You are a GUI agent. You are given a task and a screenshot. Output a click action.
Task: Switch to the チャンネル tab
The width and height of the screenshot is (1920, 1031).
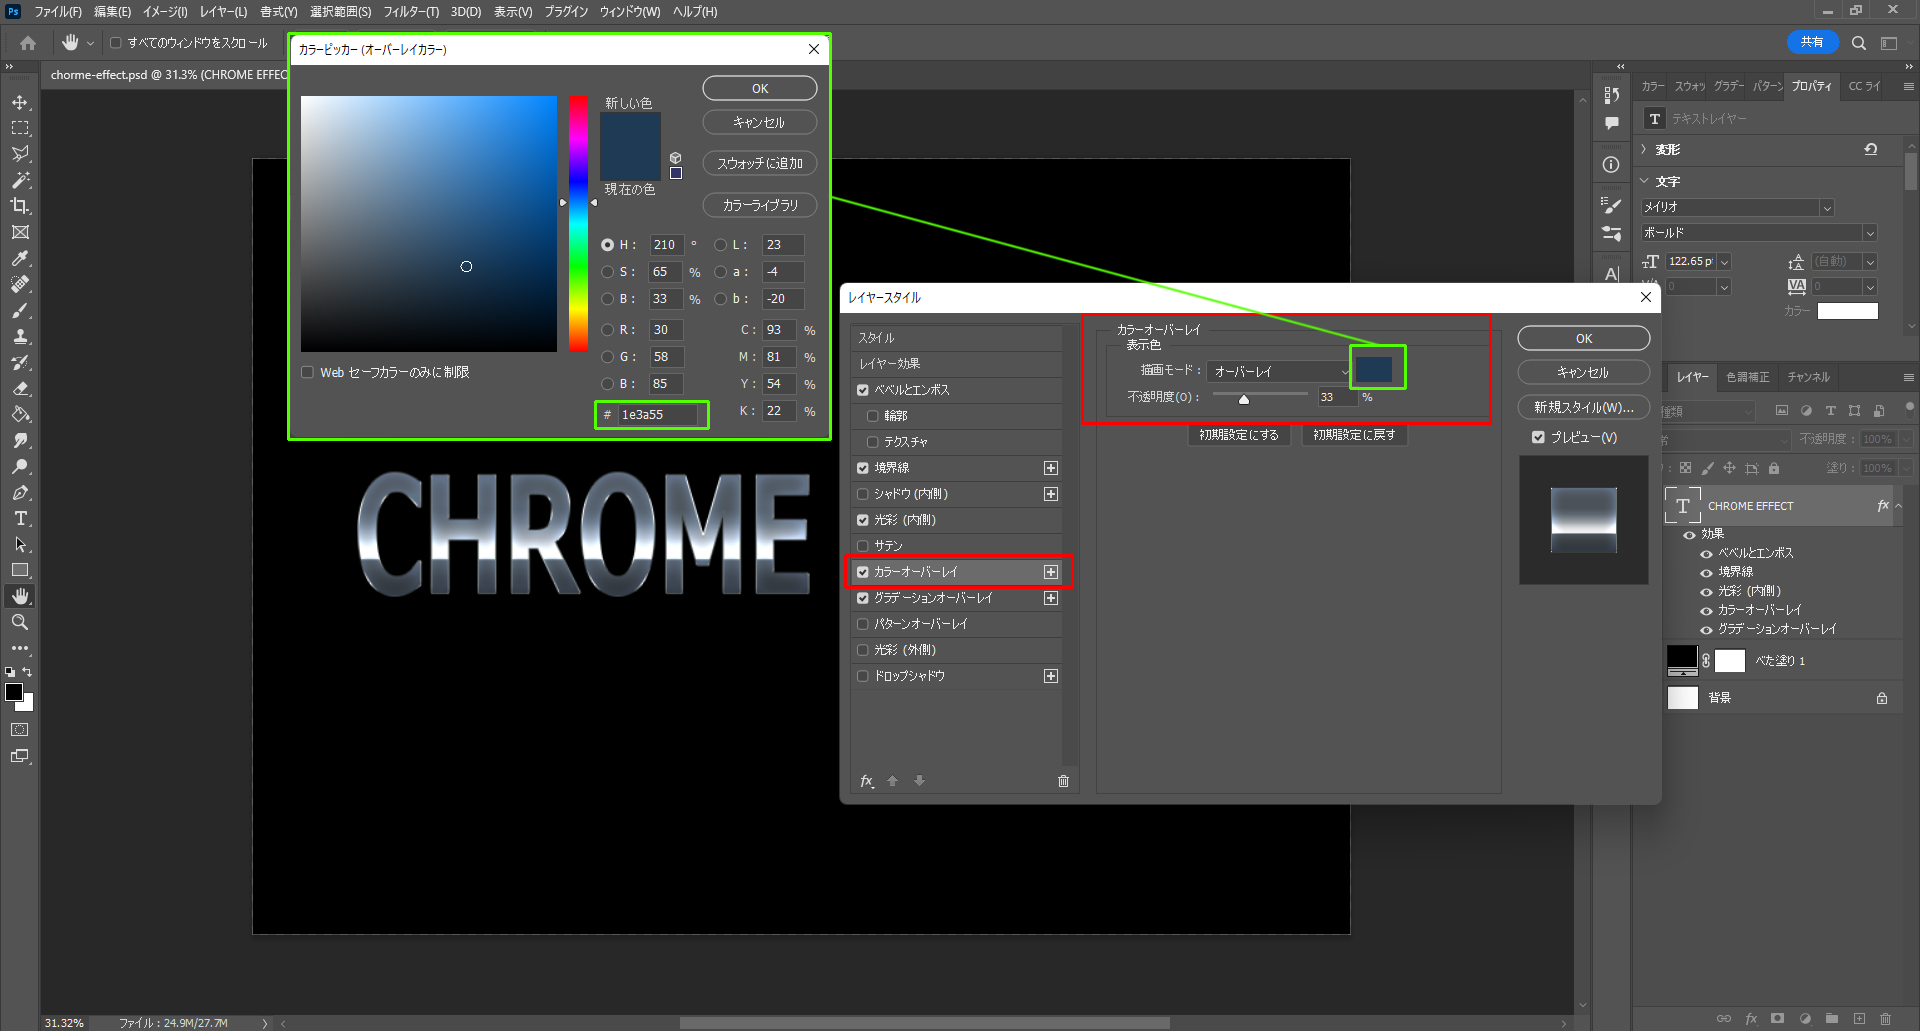(x=1808, y=377)
